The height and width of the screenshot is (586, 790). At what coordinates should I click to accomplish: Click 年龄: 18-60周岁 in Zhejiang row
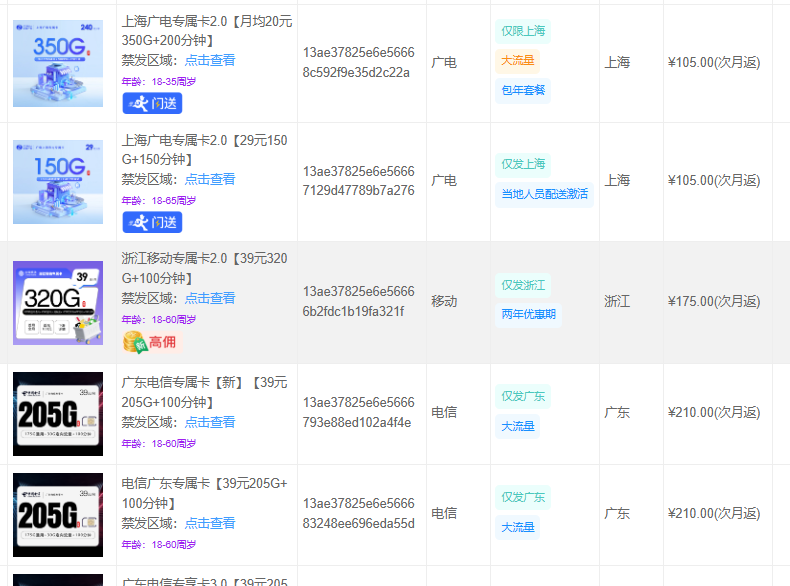tap(159, 319)
